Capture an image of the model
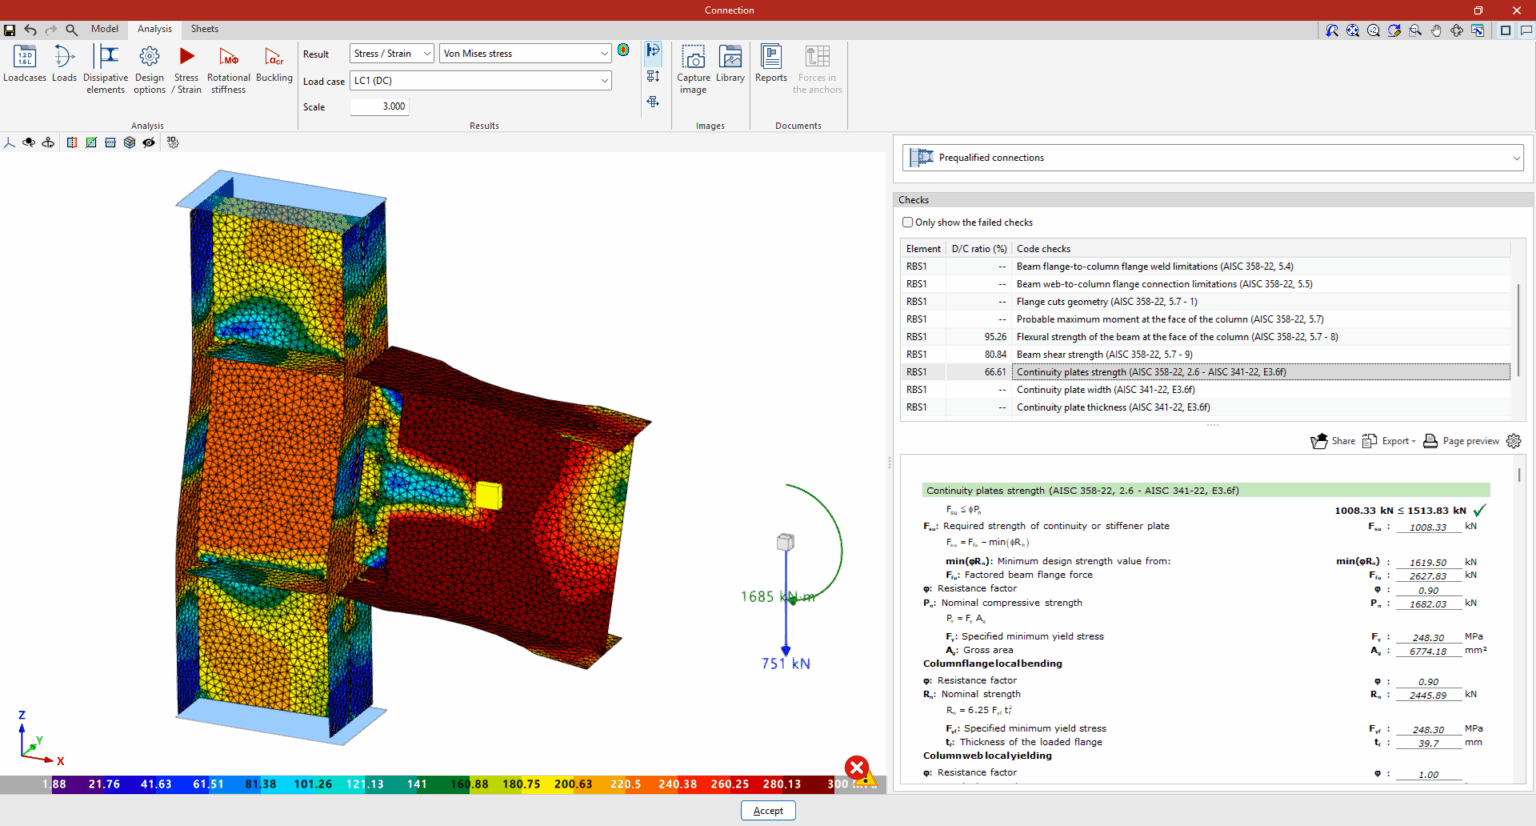This screenshot has height=826, width=1536. pyautogui.click(x=693, y=66)
